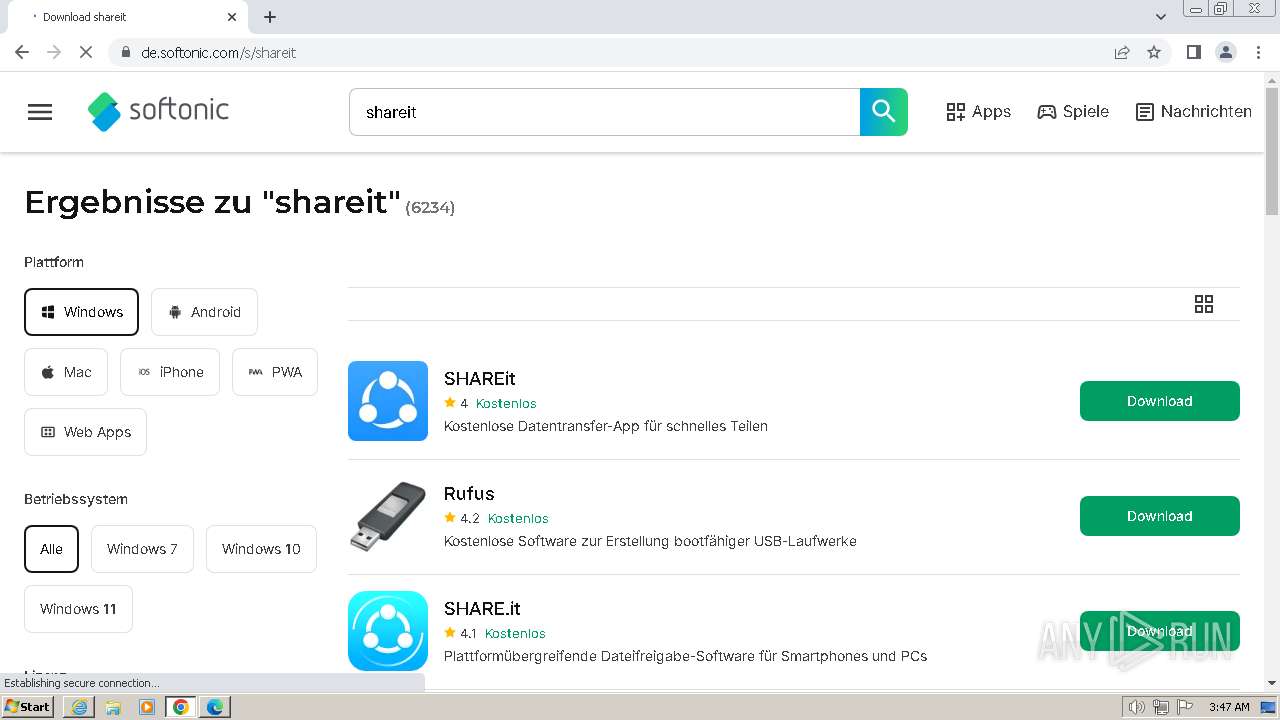
Task: Click into the shareit search field
Action: 604,112
